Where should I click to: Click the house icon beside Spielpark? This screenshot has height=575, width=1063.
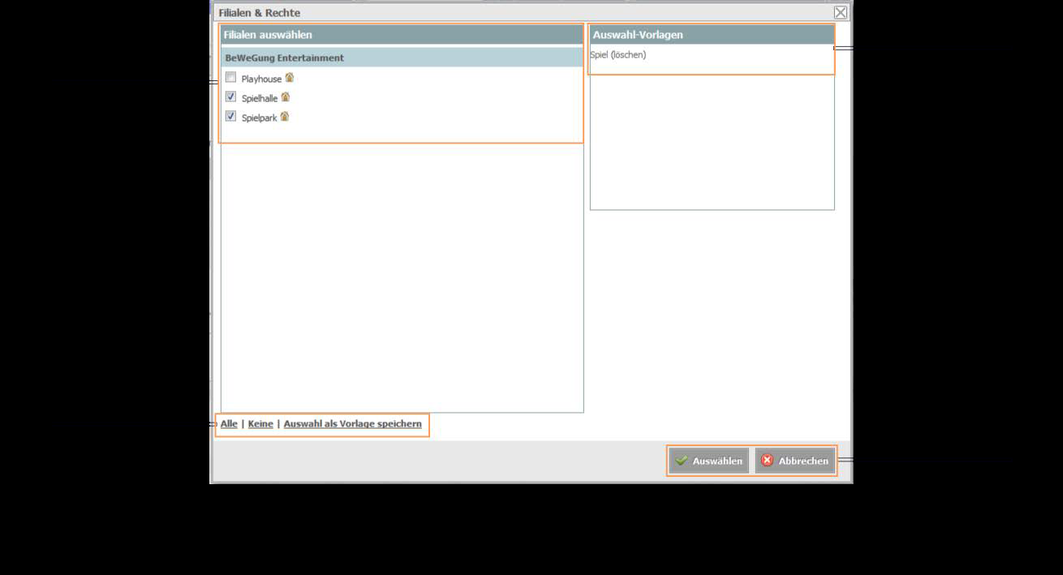pyautogui.click(x=285, y=117)
